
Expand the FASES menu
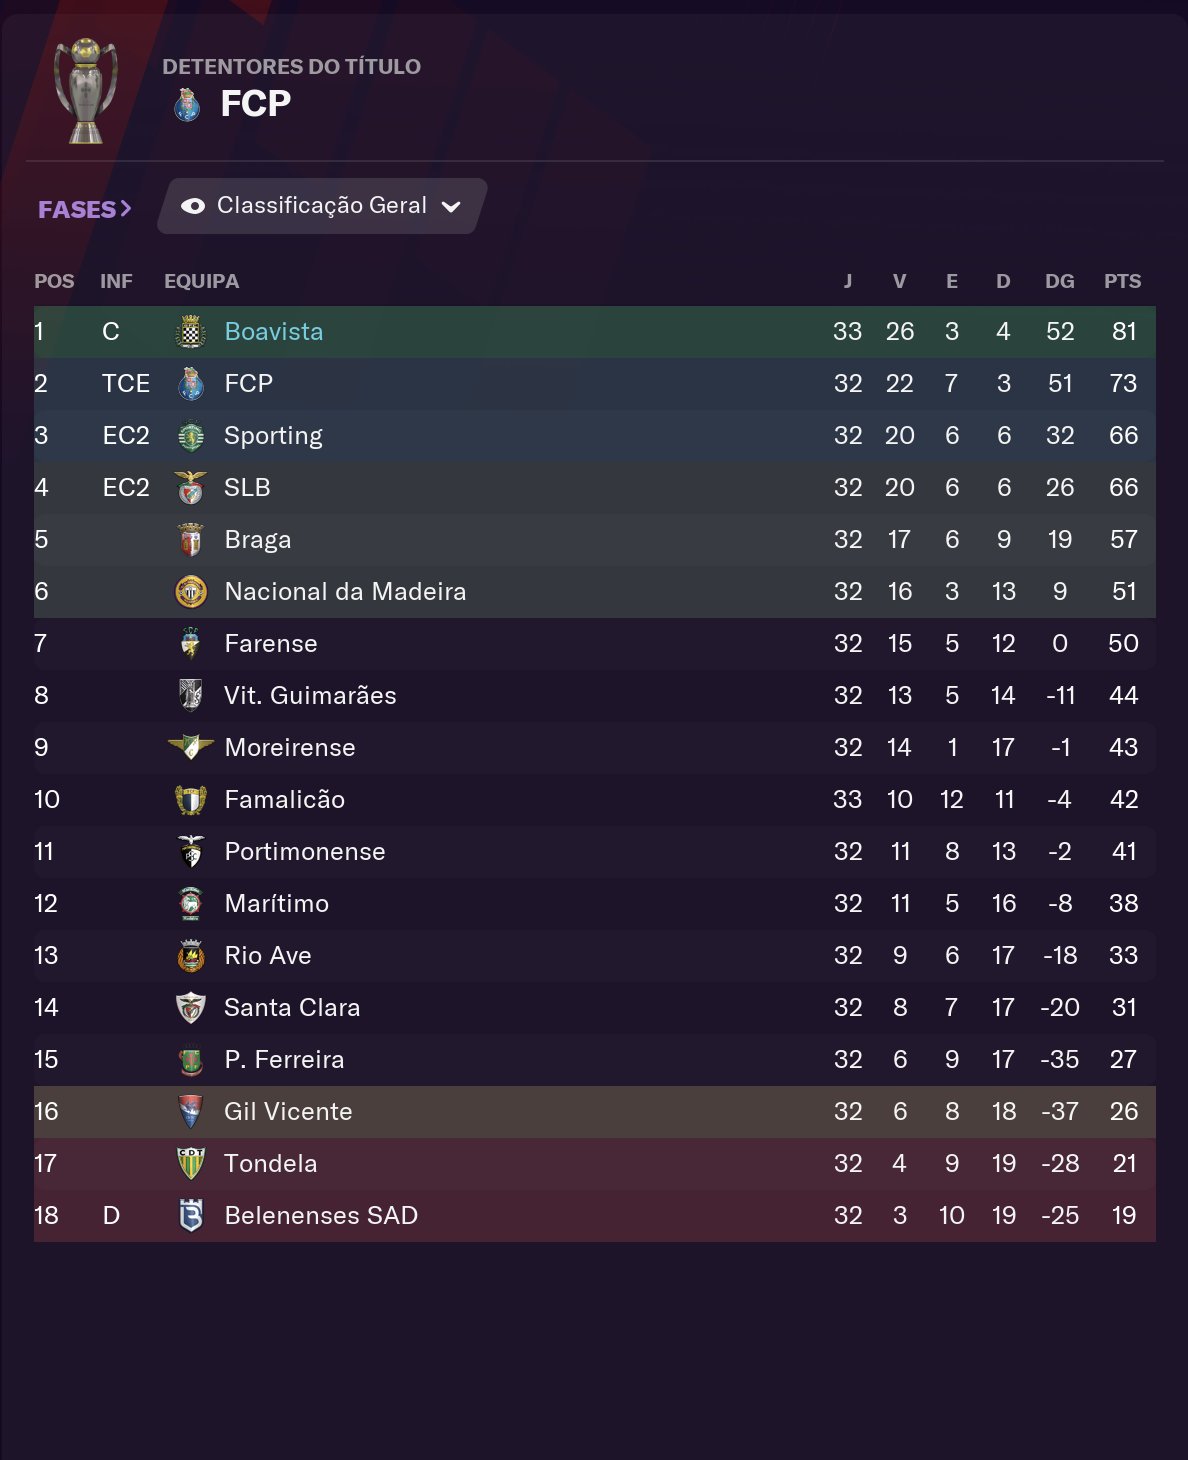84,209
